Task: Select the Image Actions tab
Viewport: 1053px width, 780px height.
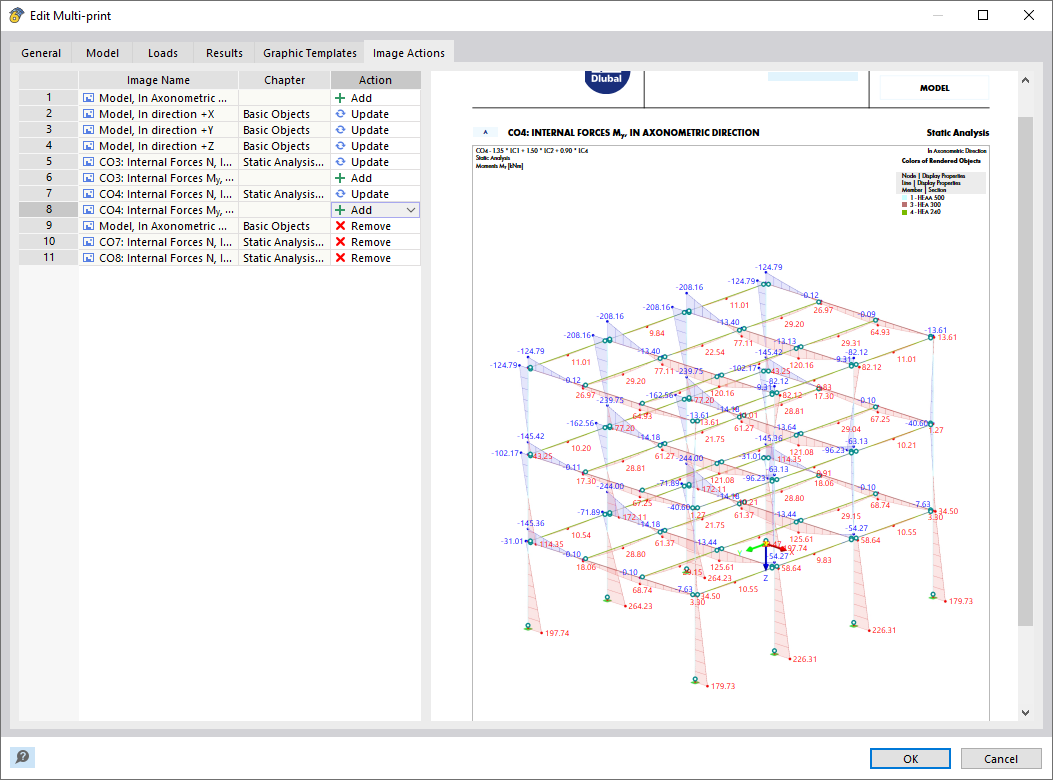Action: pyautogui.click(x=408, y=53)
